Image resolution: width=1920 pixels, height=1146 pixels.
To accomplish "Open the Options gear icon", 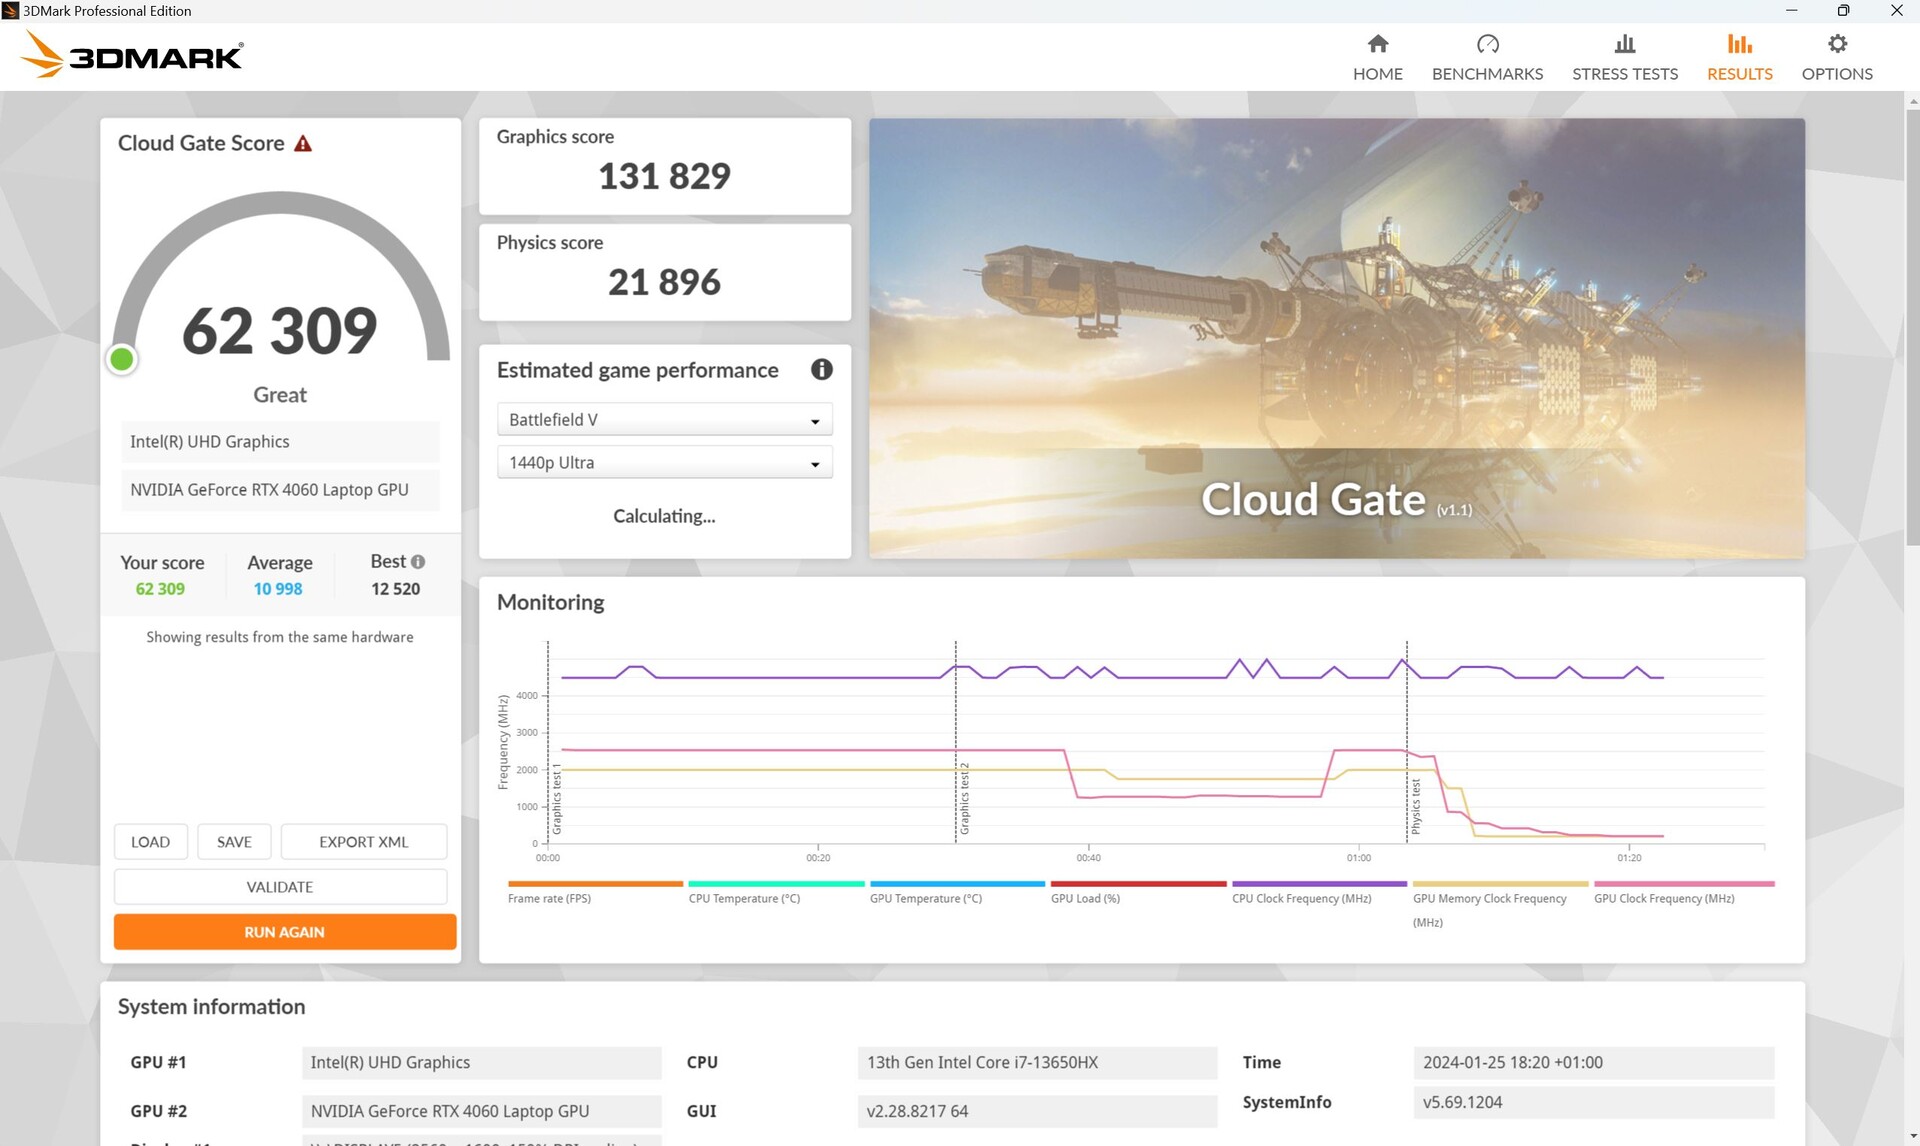I will pos(1836,44).
